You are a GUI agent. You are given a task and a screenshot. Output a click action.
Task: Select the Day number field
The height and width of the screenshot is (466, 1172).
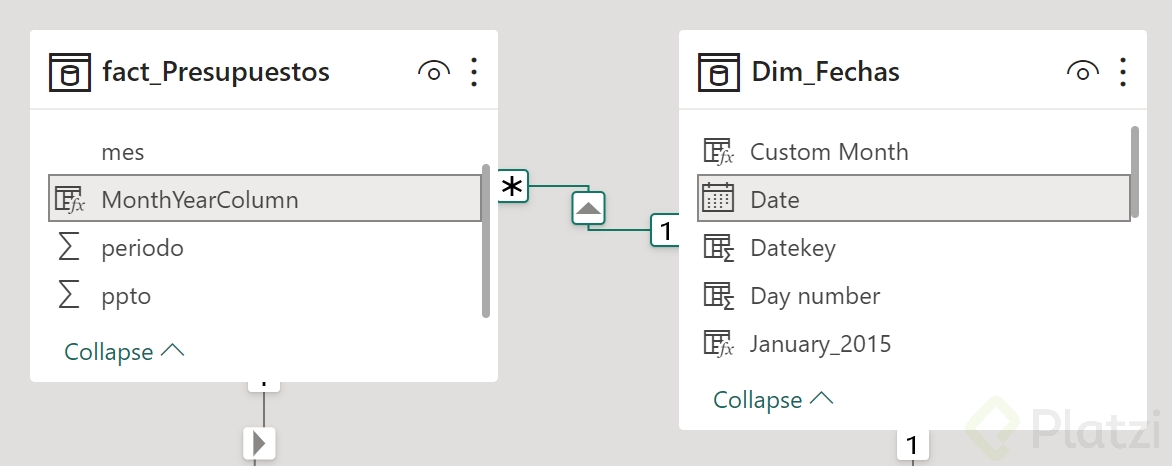(x=913, y=295)
